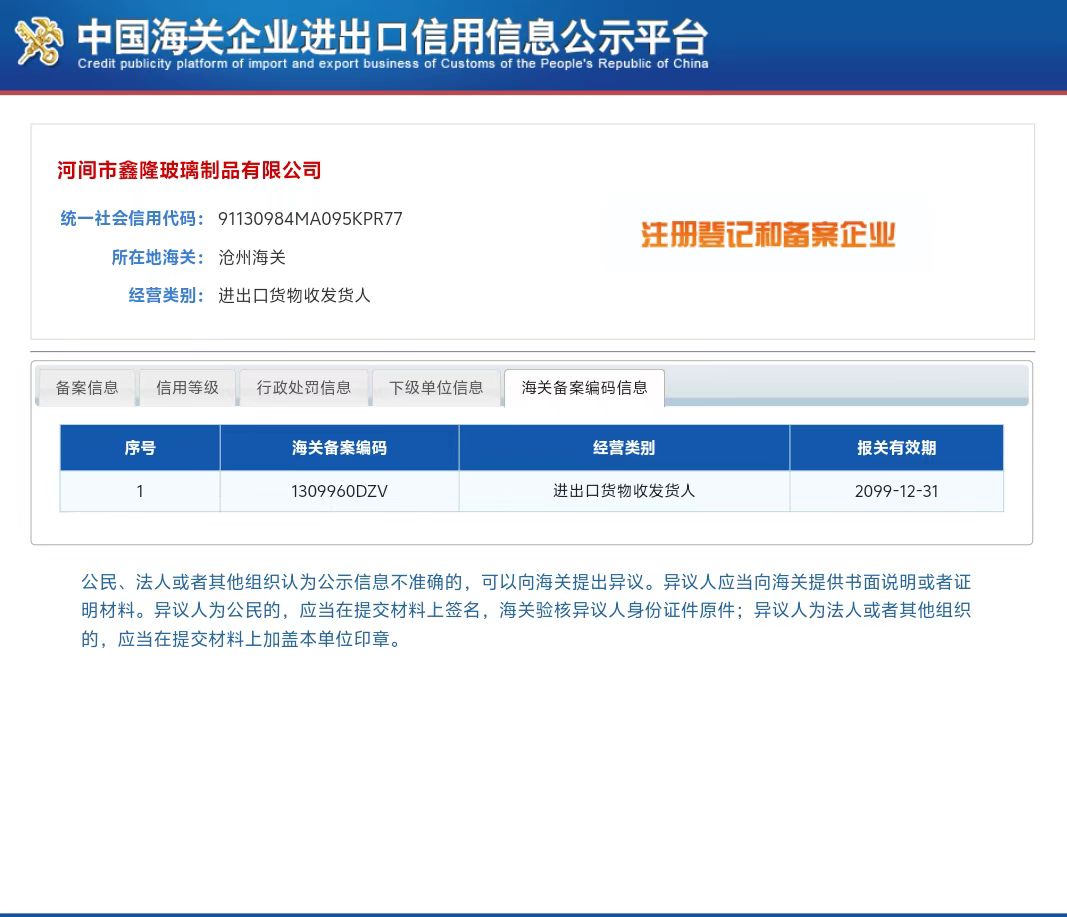Image resolution: width=1067 pixels, height=917 pixels.
Task: Select the credit code 91130984MA095KPR77
Action: coord(310,218)
